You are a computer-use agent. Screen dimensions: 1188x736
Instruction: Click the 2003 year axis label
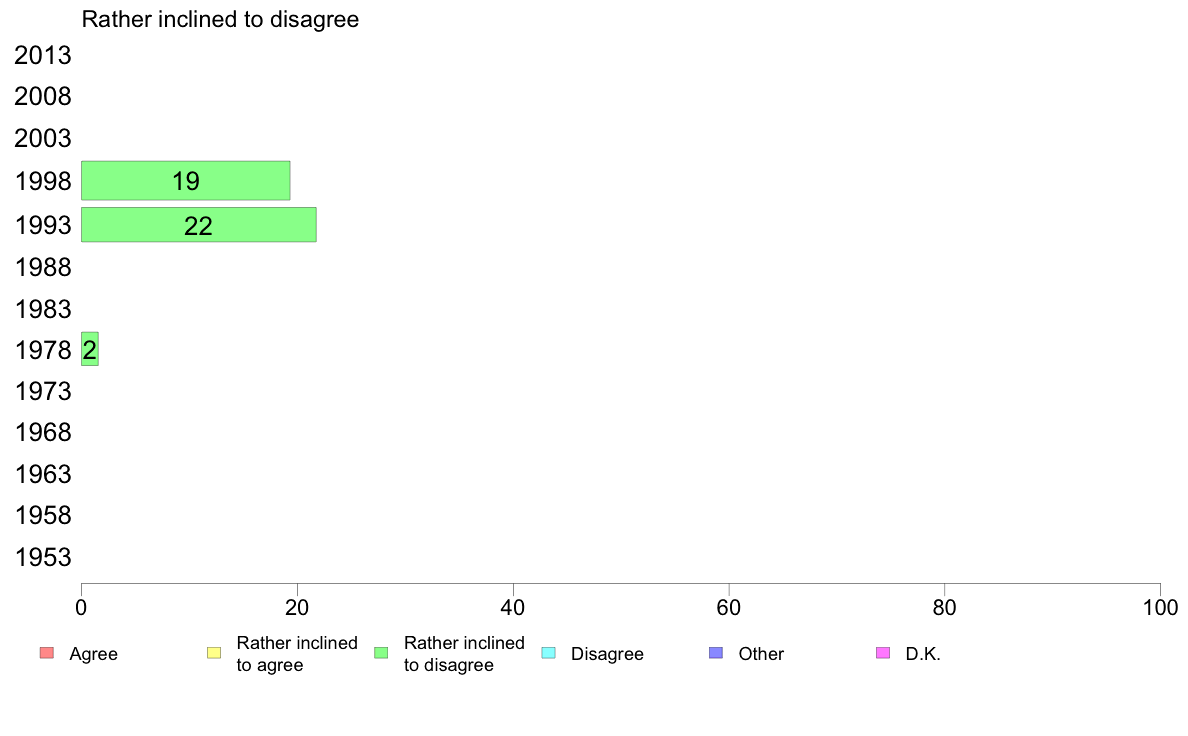pos(42,139)
